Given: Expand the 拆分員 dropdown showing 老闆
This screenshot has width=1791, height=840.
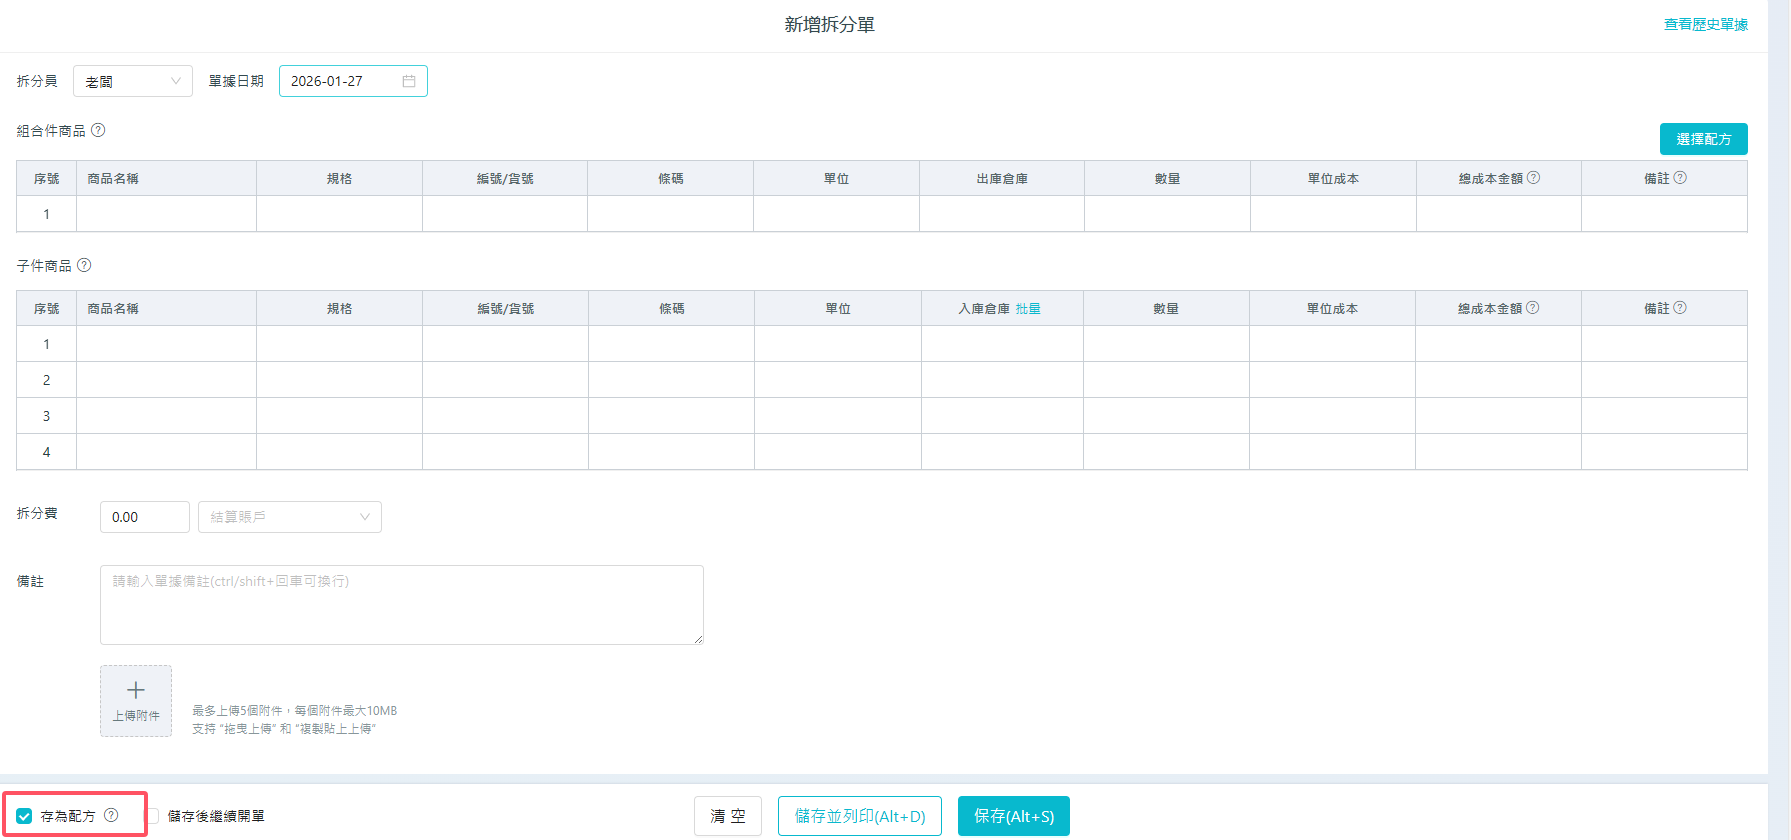Looking at the screenshot, I should coord(133,81).
